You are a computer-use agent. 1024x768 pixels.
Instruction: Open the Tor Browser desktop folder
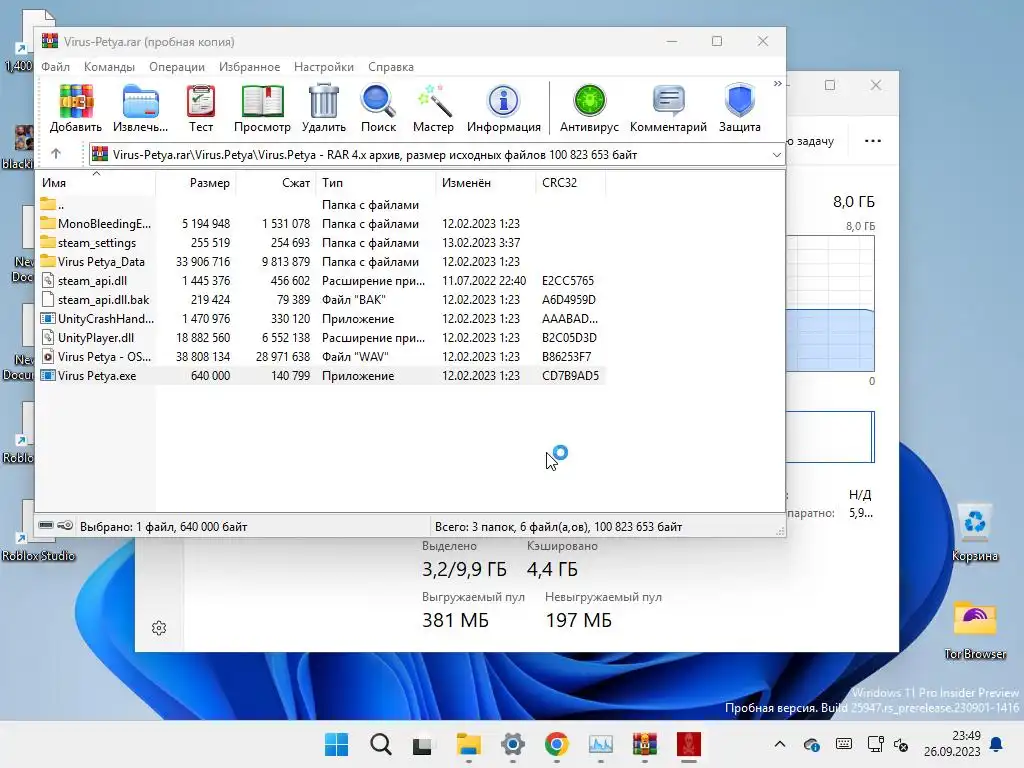click(974, 630)
